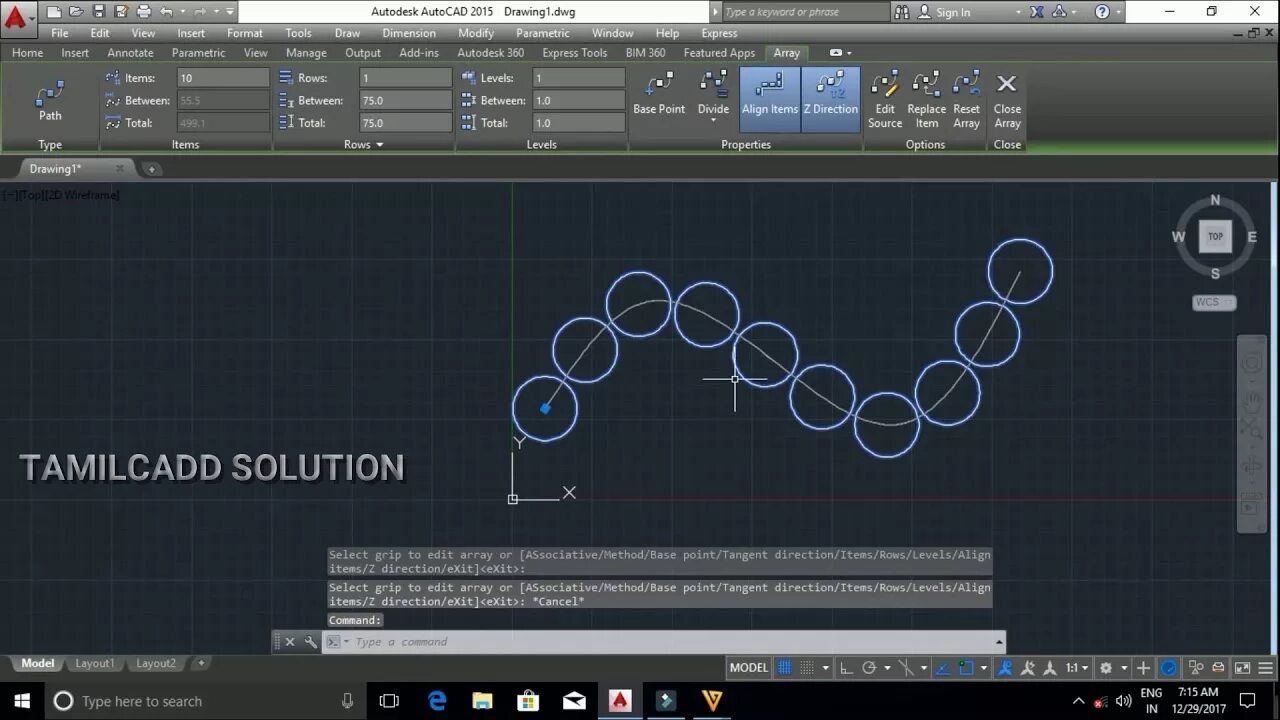This screenshot has height=720, width=1280.
Task: Toggle Ortho mode in the status bar
Action: pyautogui.click(x=847, y=668)
